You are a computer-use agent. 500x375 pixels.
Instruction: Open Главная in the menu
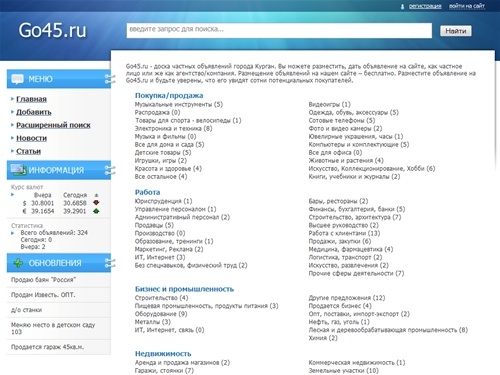(31, 99)
